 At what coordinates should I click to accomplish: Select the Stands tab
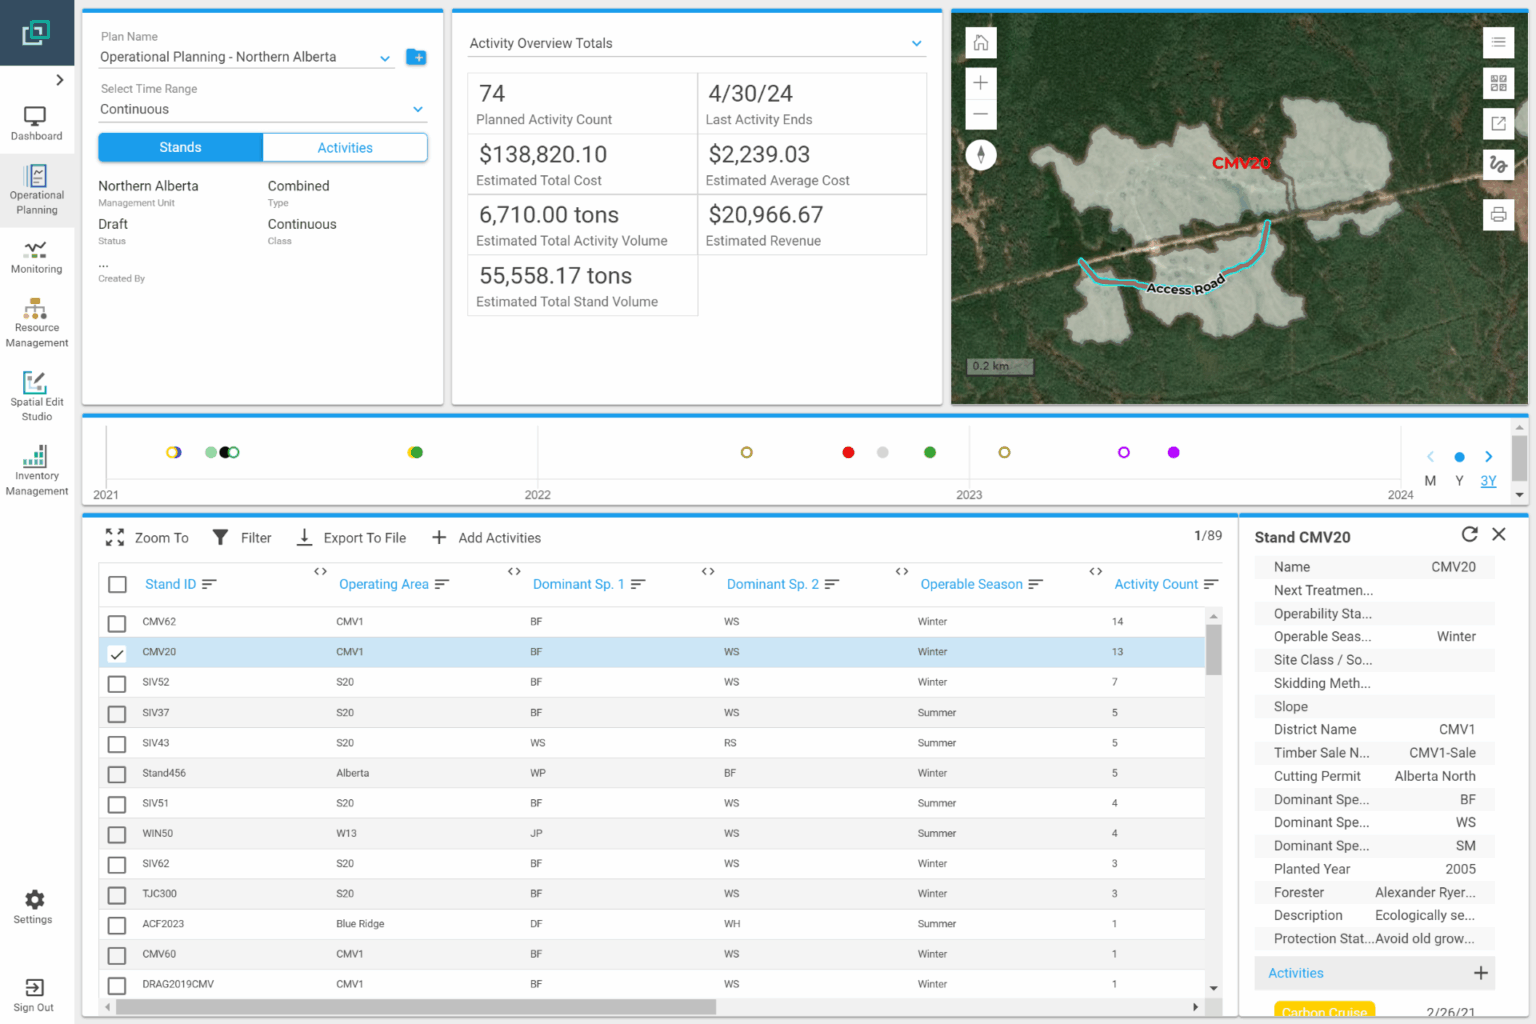click(x=180, y=147)
